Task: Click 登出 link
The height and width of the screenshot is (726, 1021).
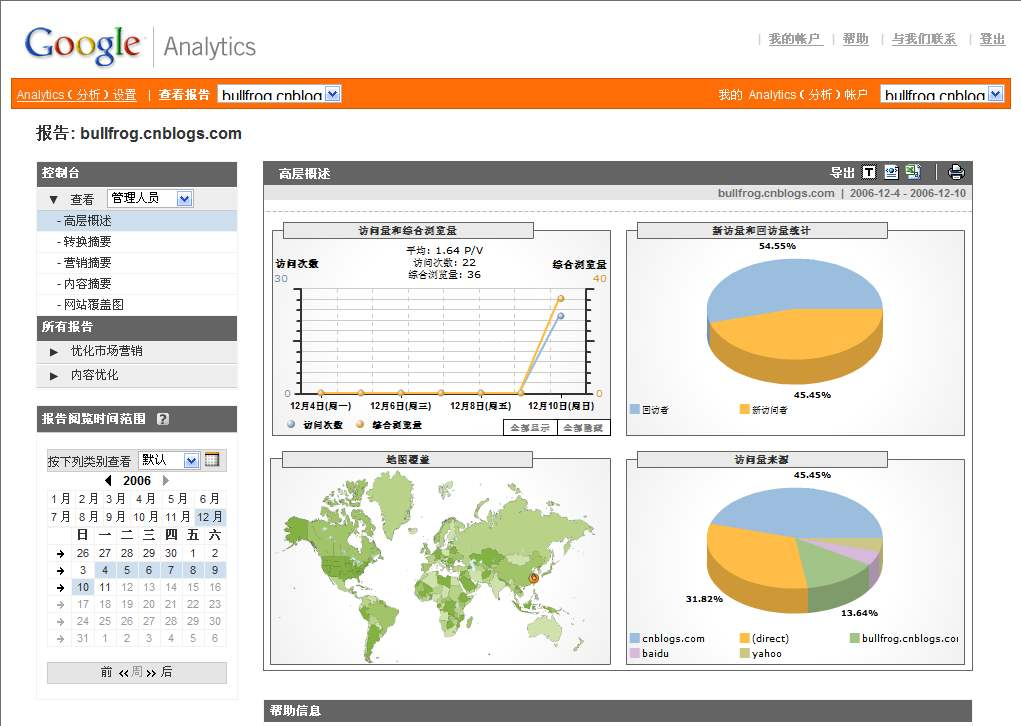Action: (x=992, y=39)
